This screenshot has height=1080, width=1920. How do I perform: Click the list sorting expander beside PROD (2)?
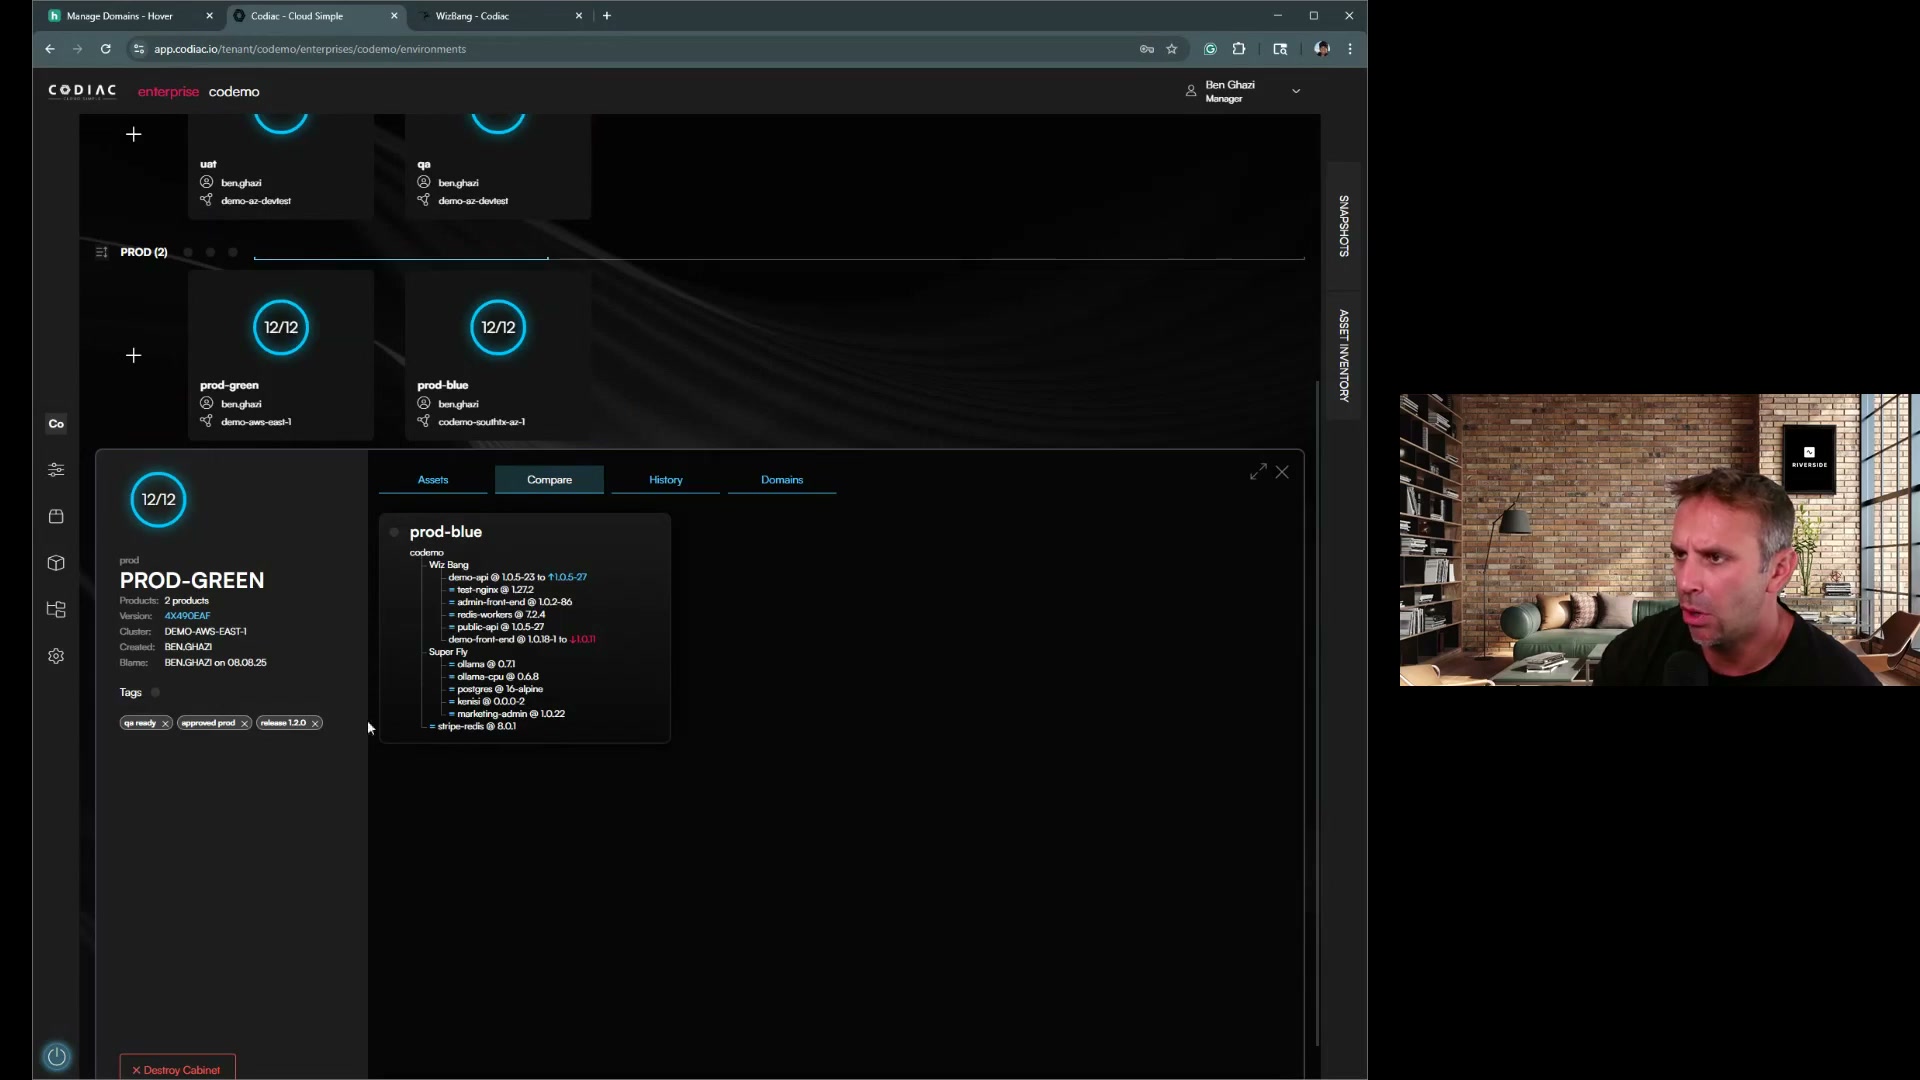click(101, 252)
